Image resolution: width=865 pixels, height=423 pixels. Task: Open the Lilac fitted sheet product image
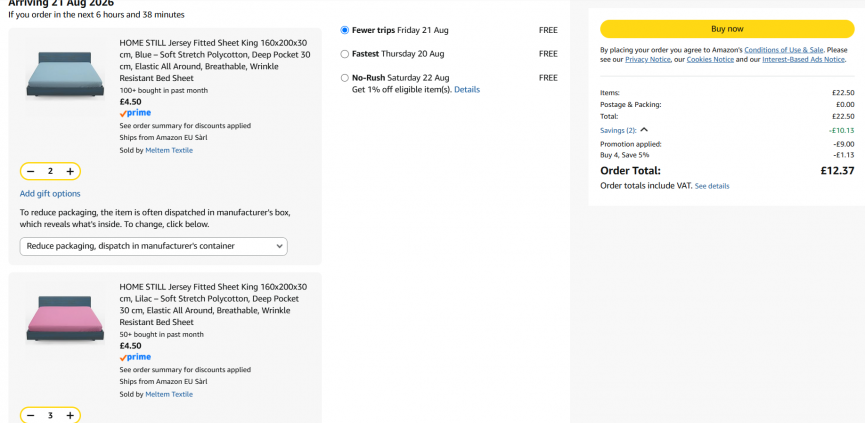[65, 319]
